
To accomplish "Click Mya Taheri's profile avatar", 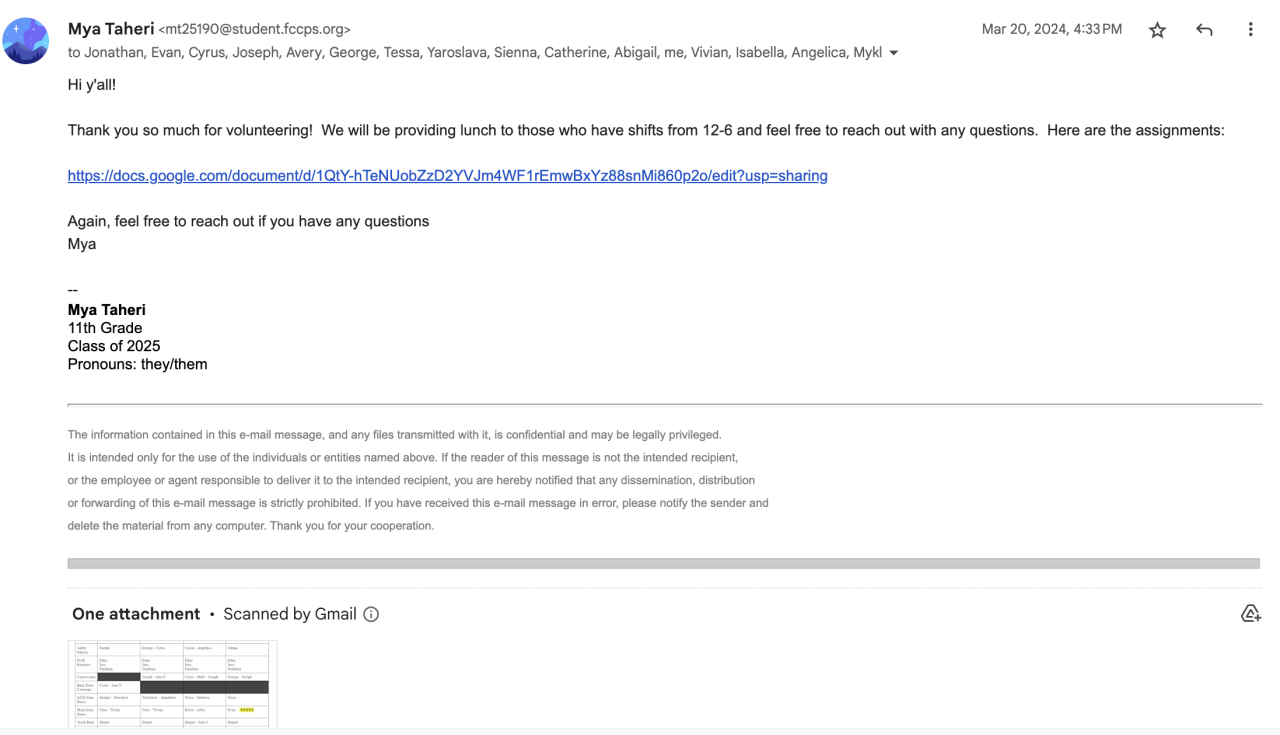I will coord(26,41).
